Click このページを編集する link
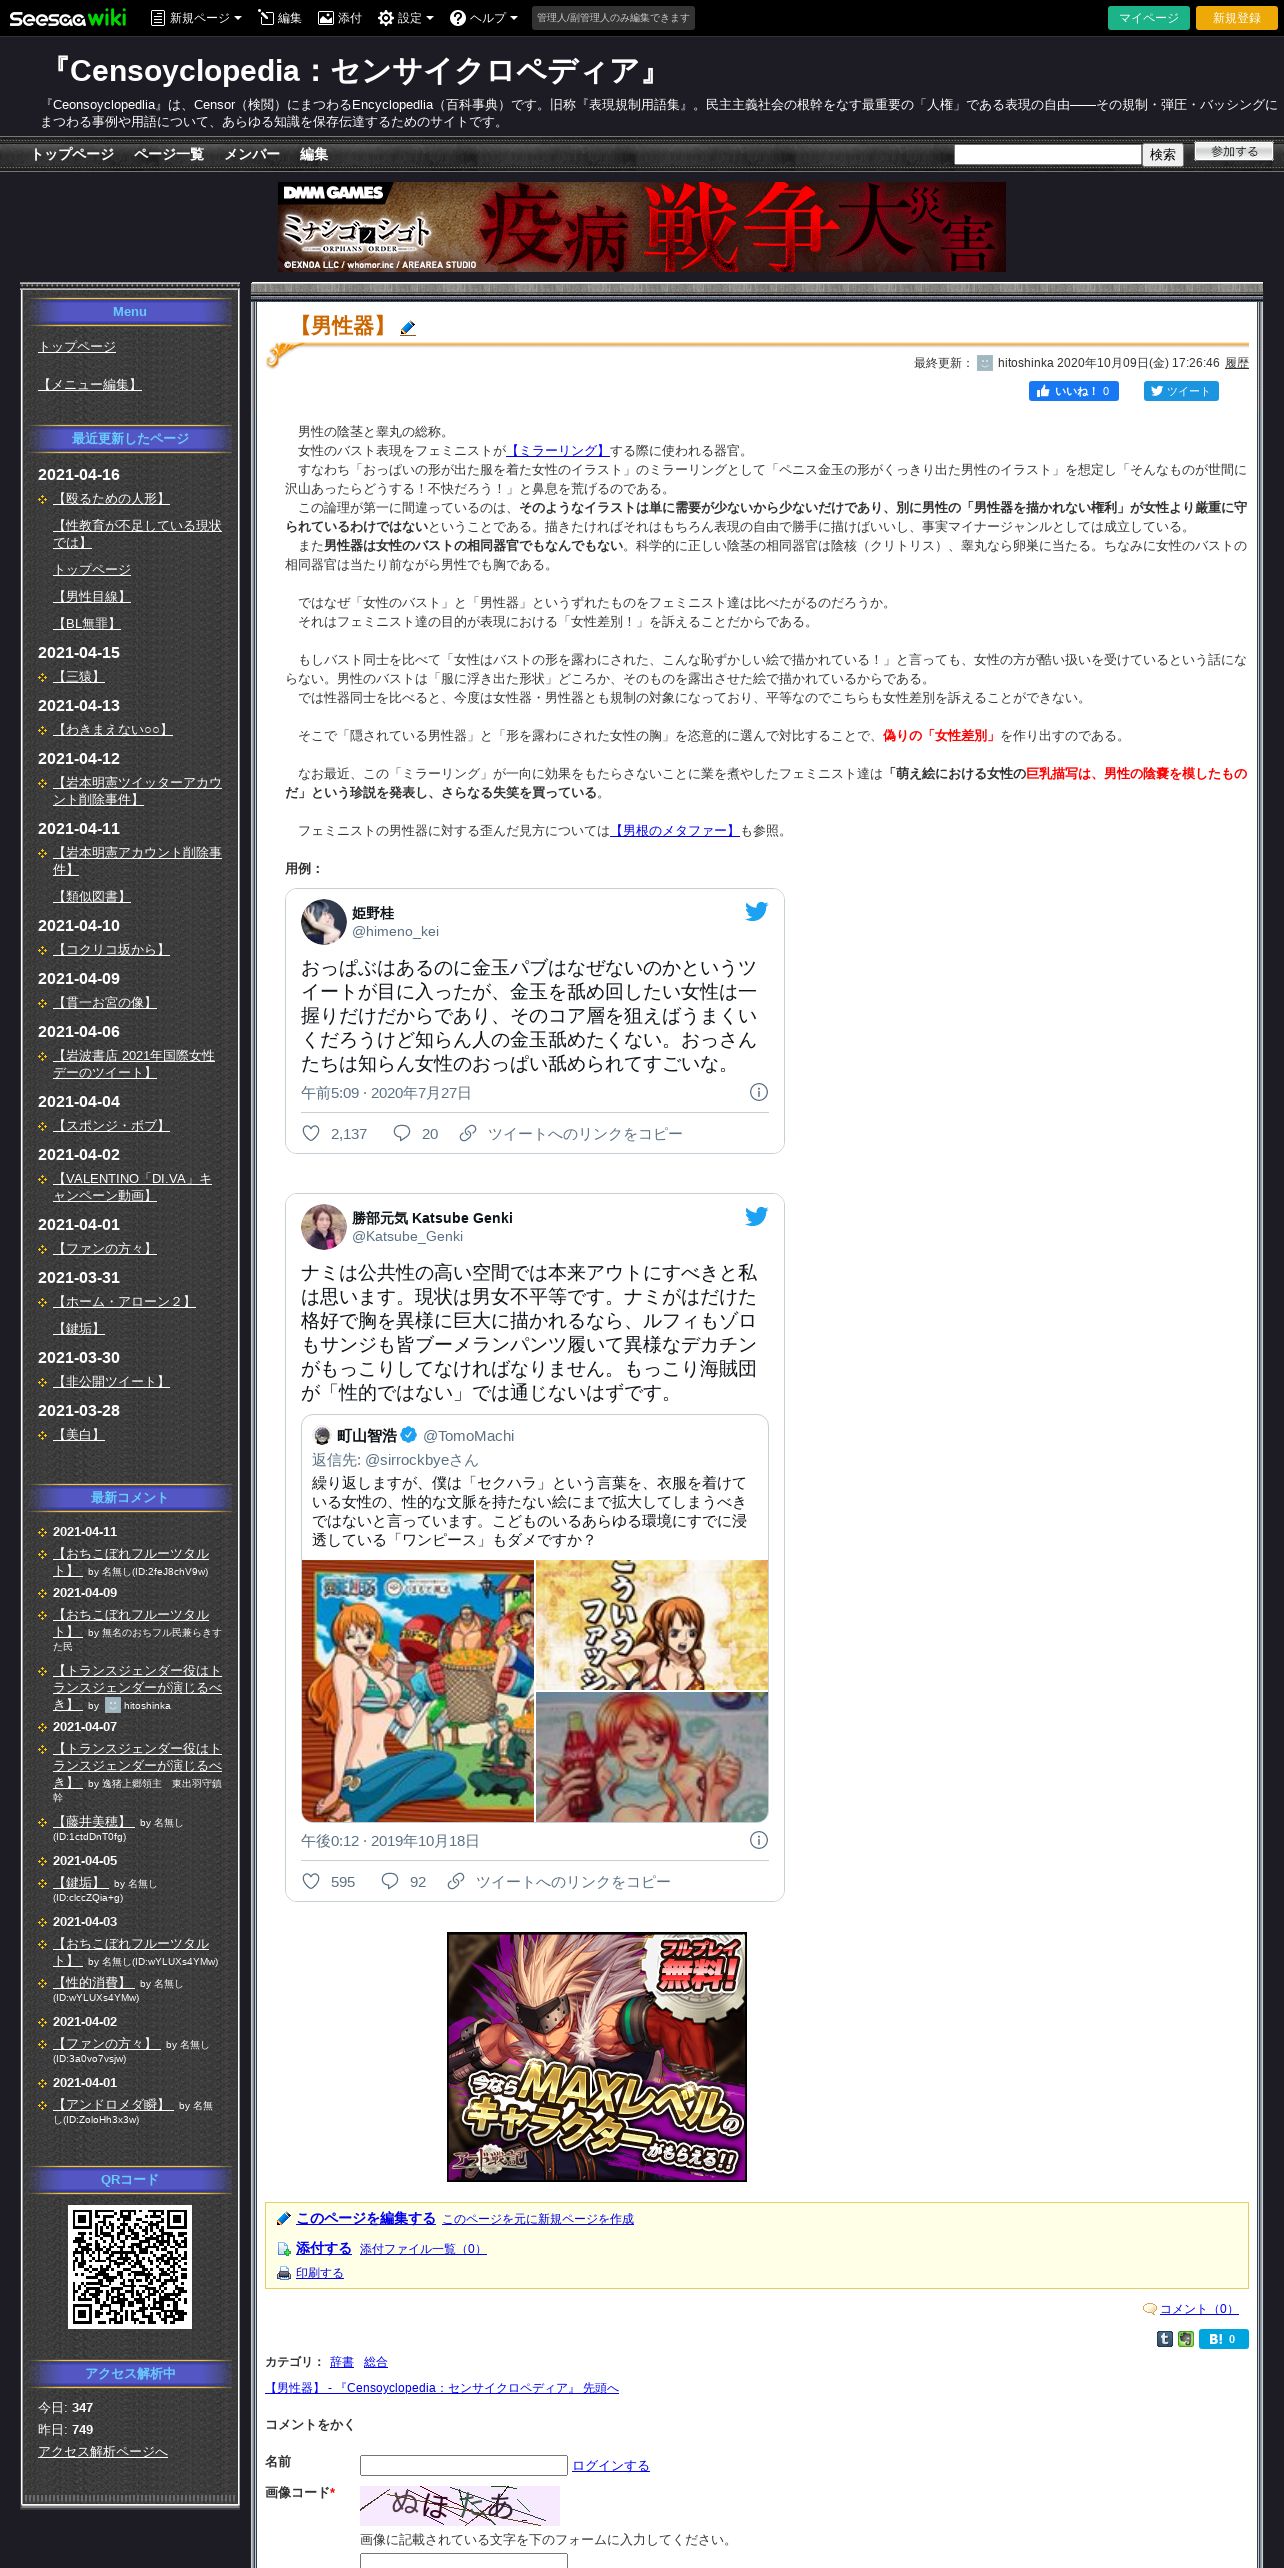 point(365,2218)
